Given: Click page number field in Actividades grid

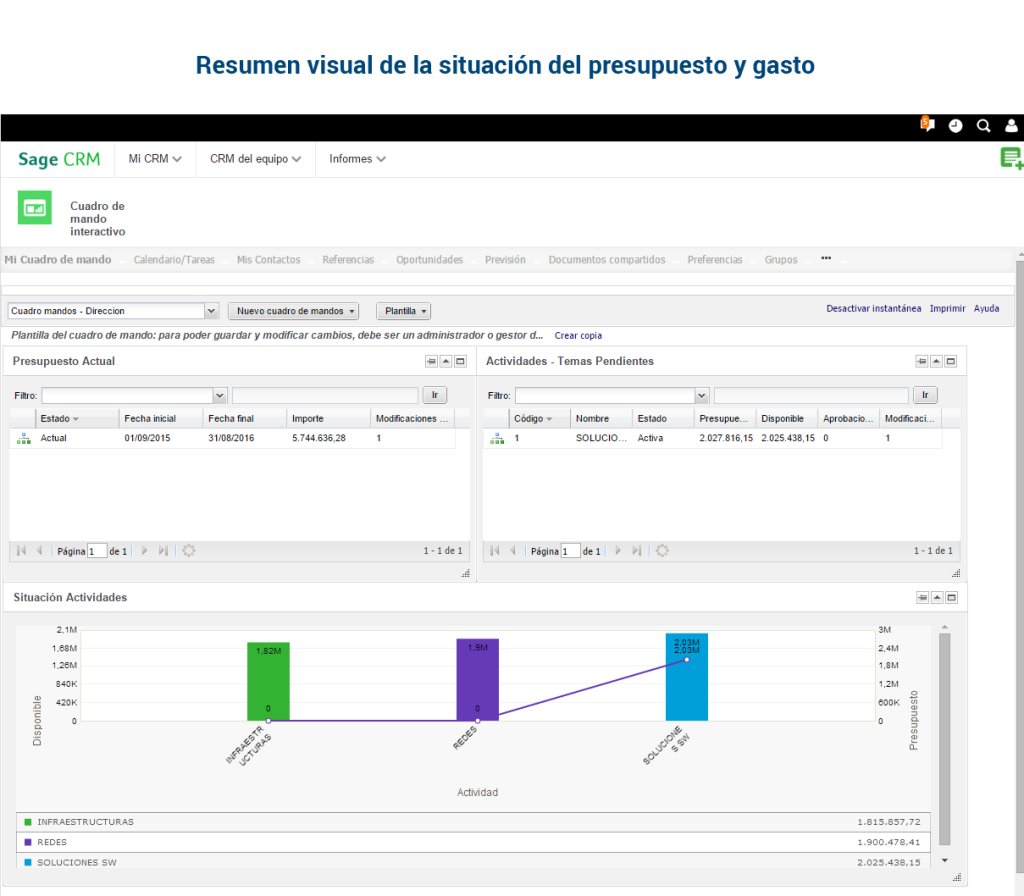Looking at the screenshot, I should (570, 551).
